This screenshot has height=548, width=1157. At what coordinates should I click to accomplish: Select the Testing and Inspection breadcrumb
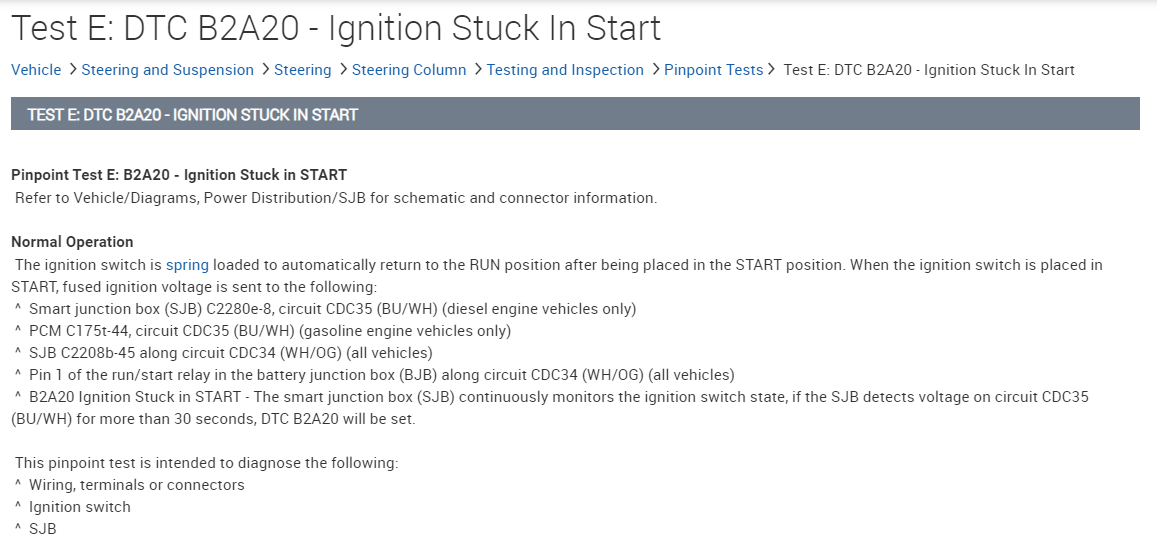[565, 70]
